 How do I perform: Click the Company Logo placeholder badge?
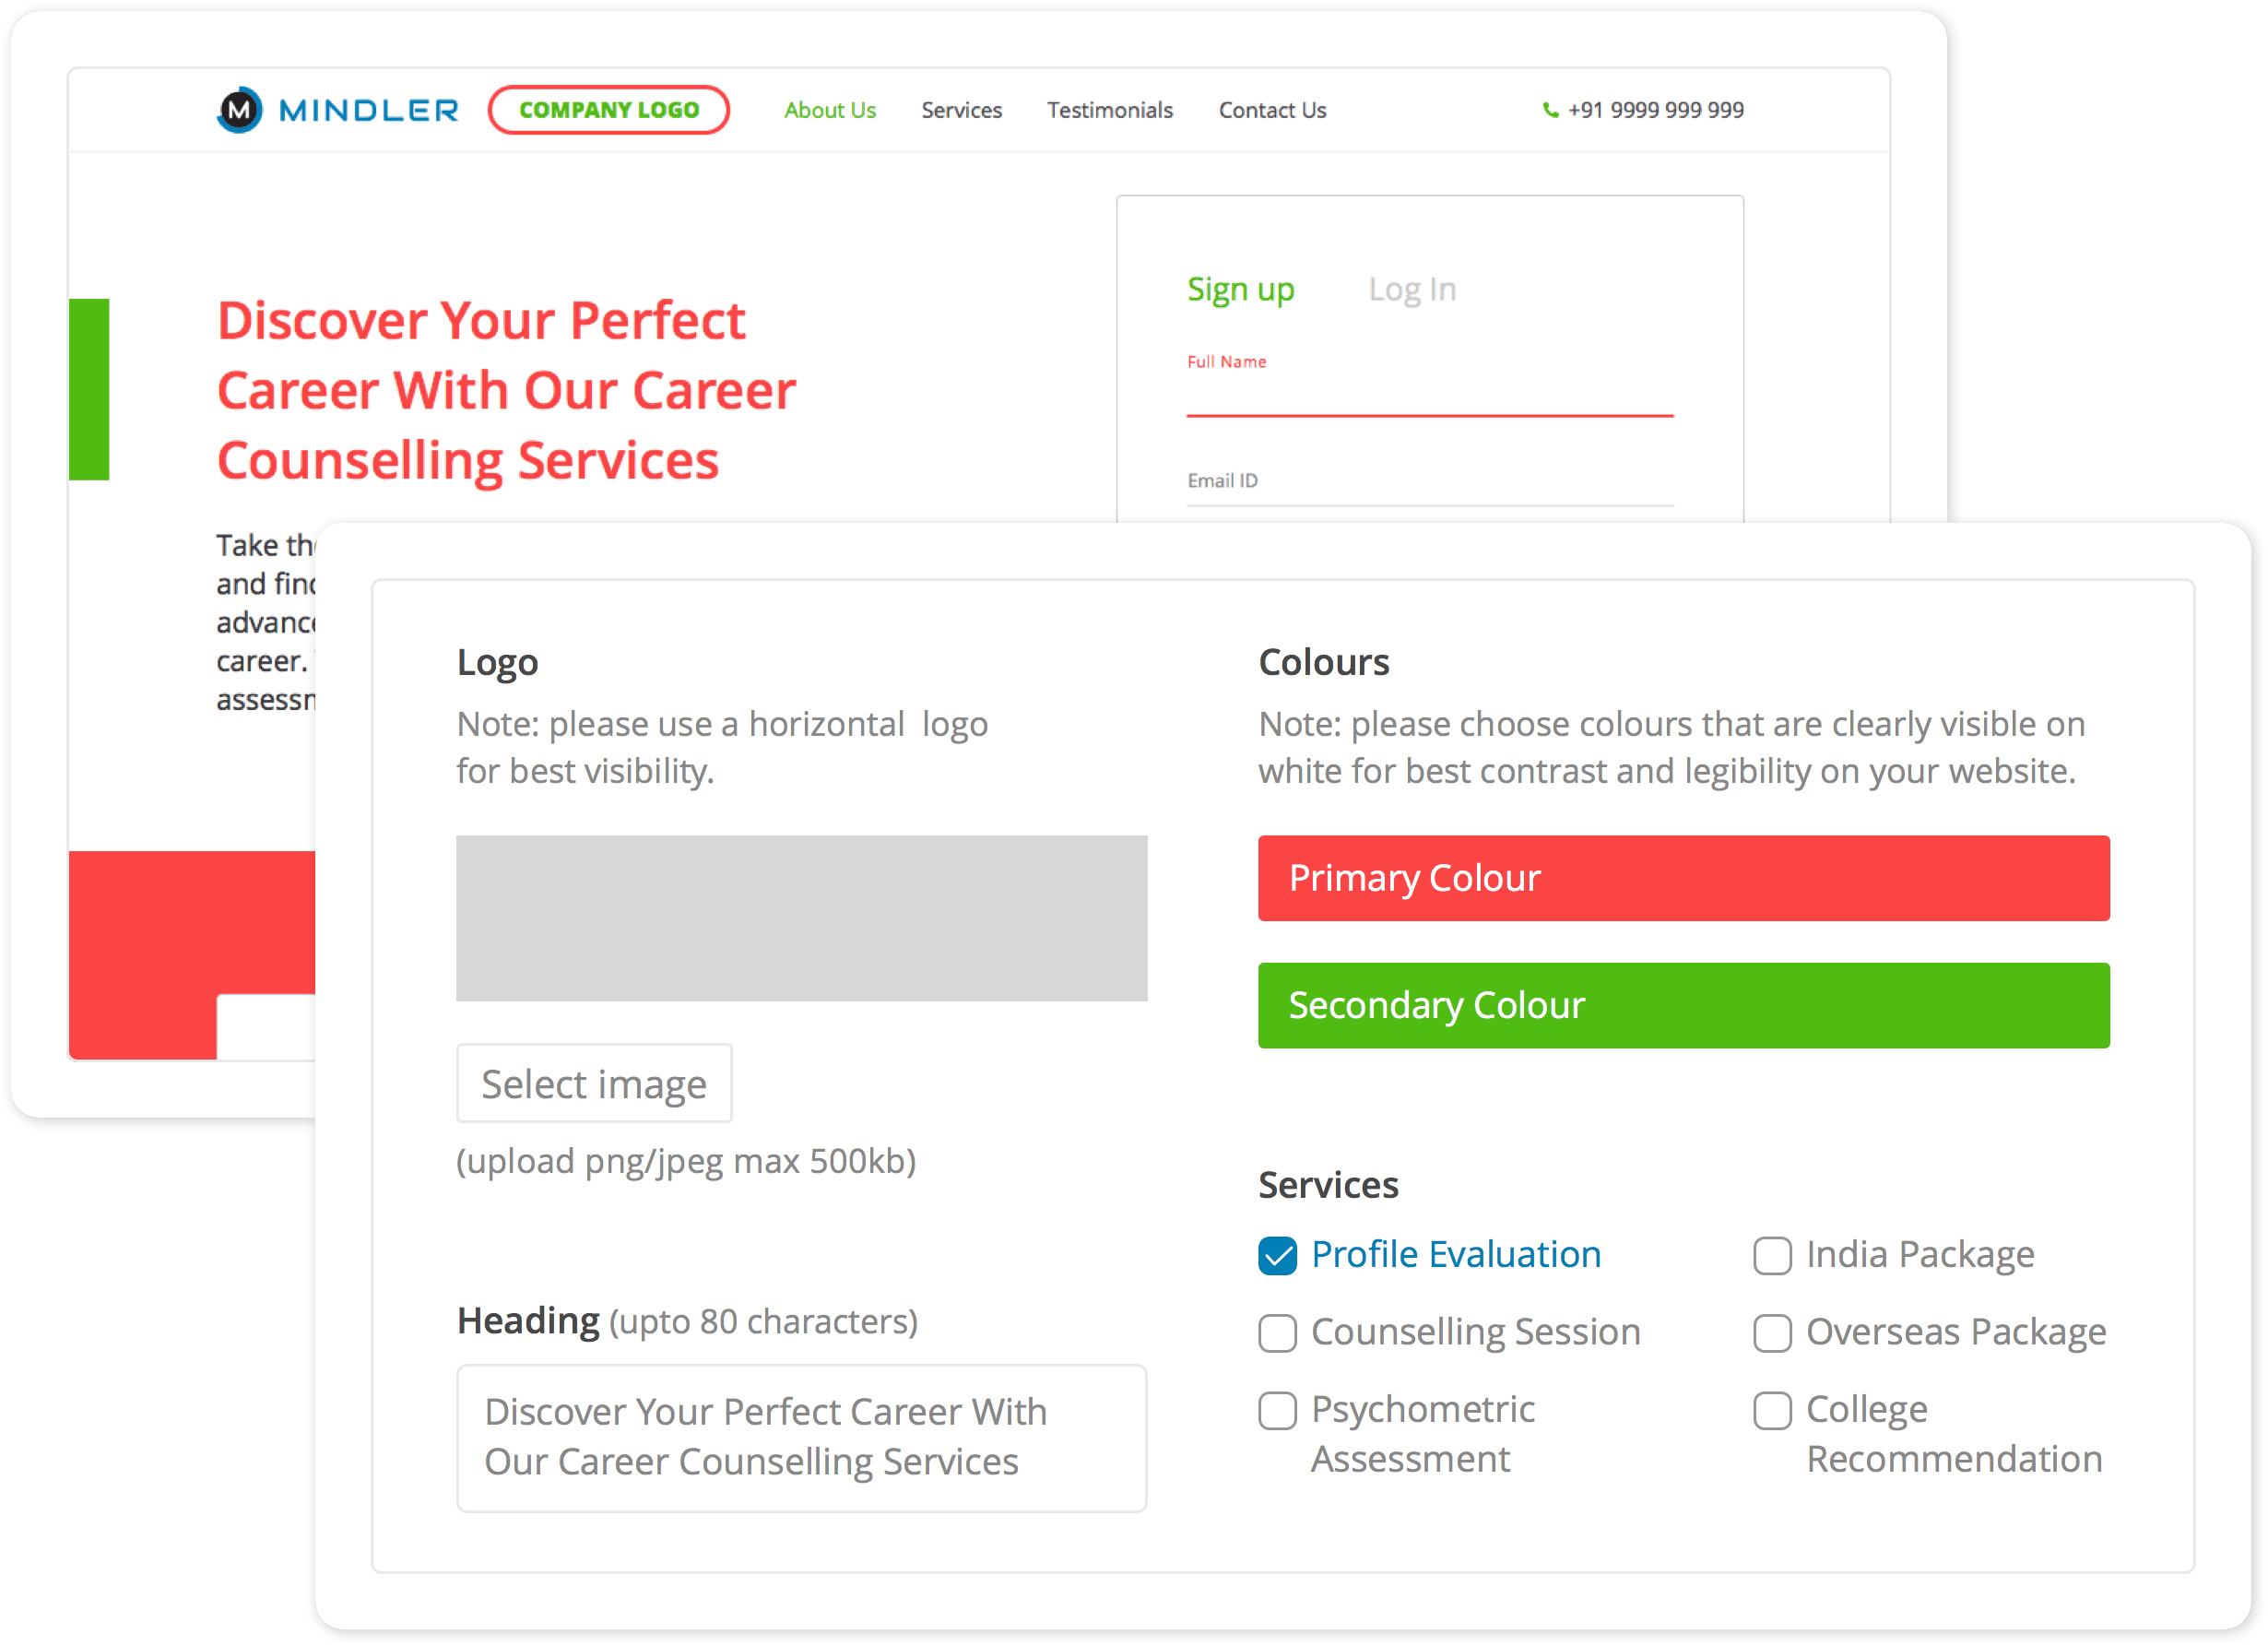point(608,110)
